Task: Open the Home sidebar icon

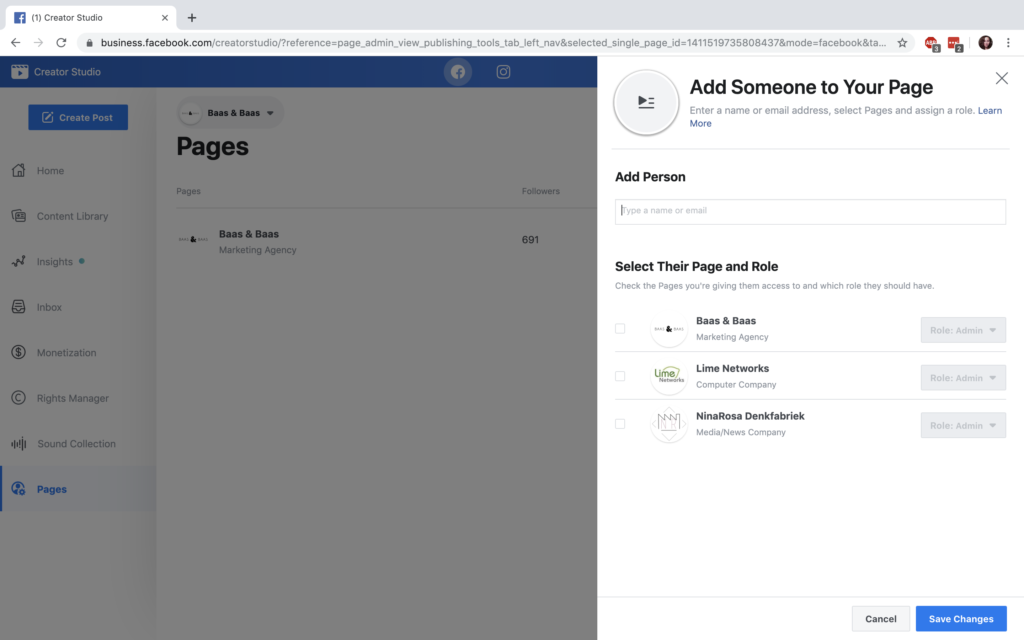Action: [x=18, y=170]
